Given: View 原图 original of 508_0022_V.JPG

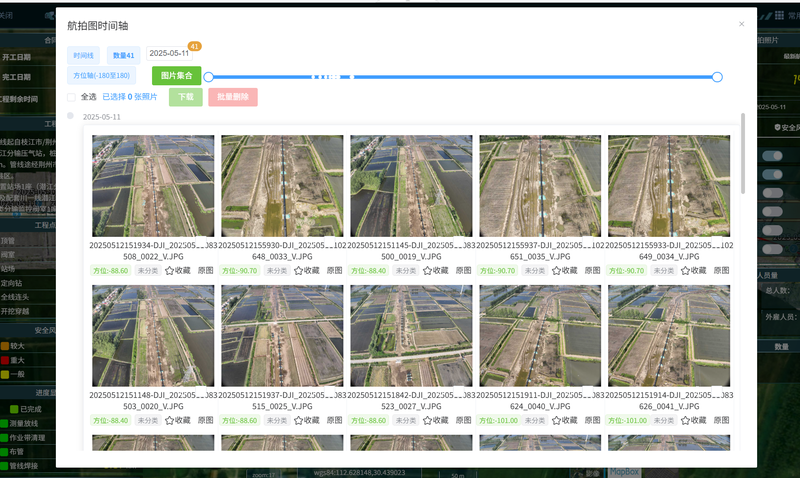Looking at the screenshot, I should pos(206,270).
